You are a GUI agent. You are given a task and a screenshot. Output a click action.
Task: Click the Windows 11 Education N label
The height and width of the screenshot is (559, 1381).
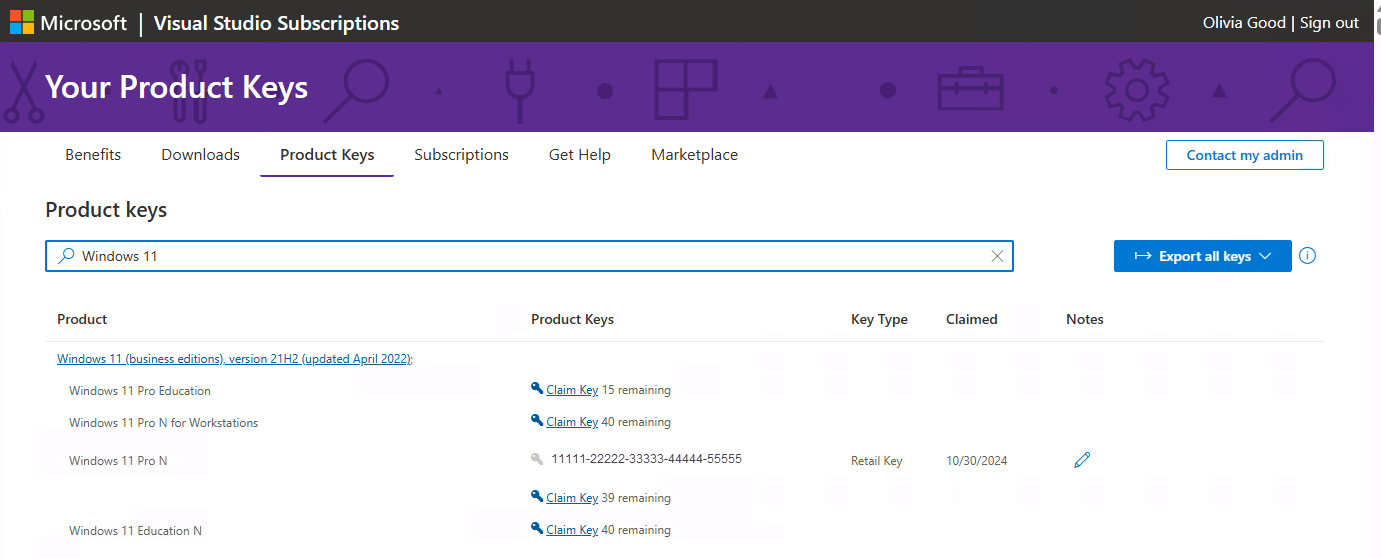[x=135, y=531]
